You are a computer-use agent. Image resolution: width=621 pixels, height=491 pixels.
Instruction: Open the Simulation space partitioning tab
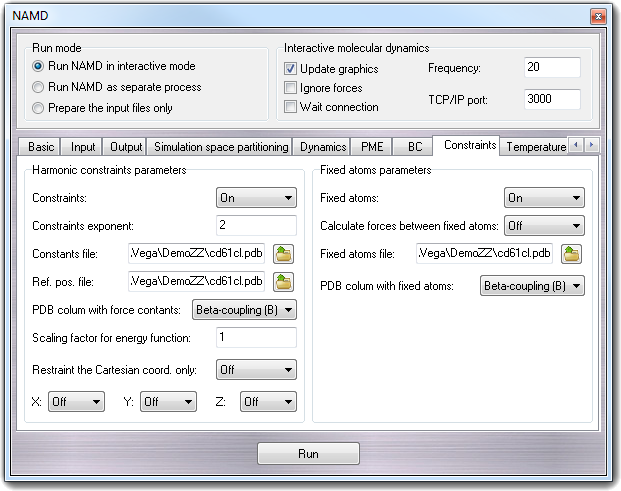(x=221, y=147)
